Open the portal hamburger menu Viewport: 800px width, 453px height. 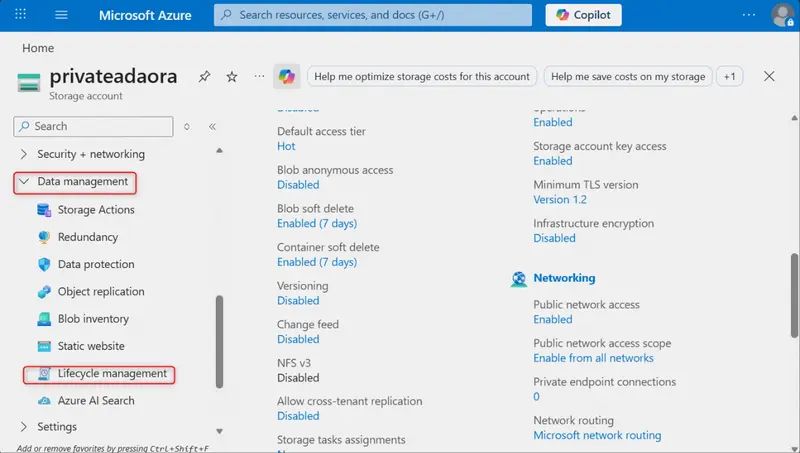pos(61,15)
